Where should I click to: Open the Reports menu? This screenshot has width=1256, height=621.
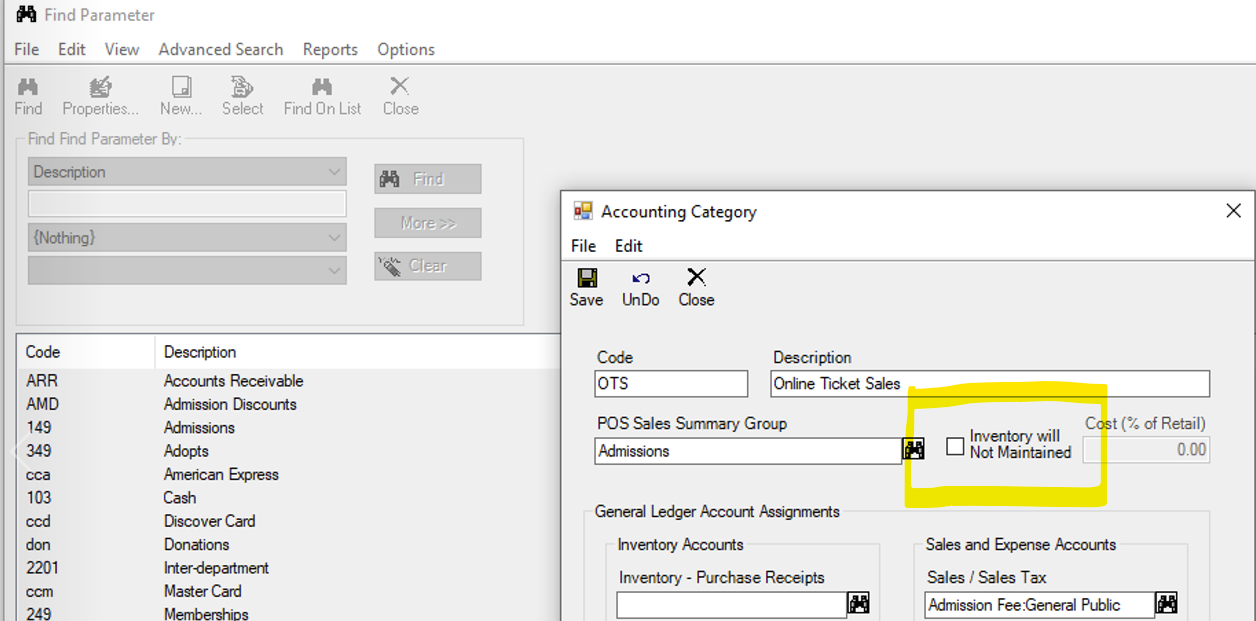coord(330,49)
